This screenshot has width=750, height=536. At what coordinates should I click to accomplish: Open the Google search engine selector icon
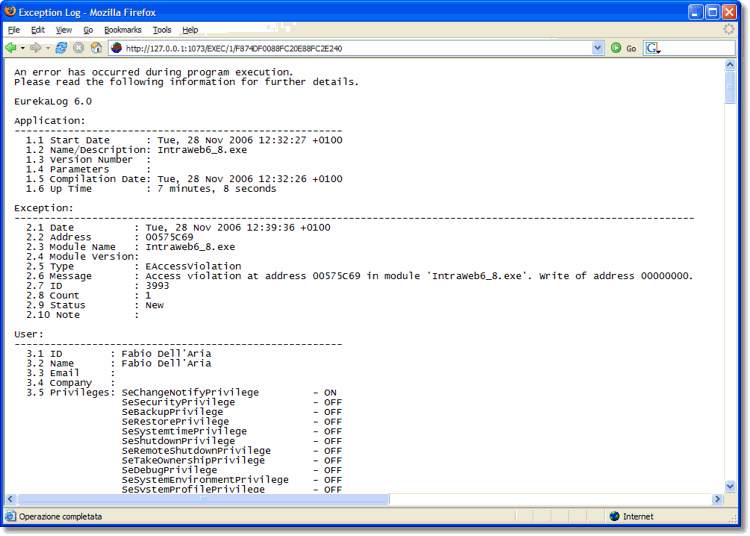[x=653, y=48]
